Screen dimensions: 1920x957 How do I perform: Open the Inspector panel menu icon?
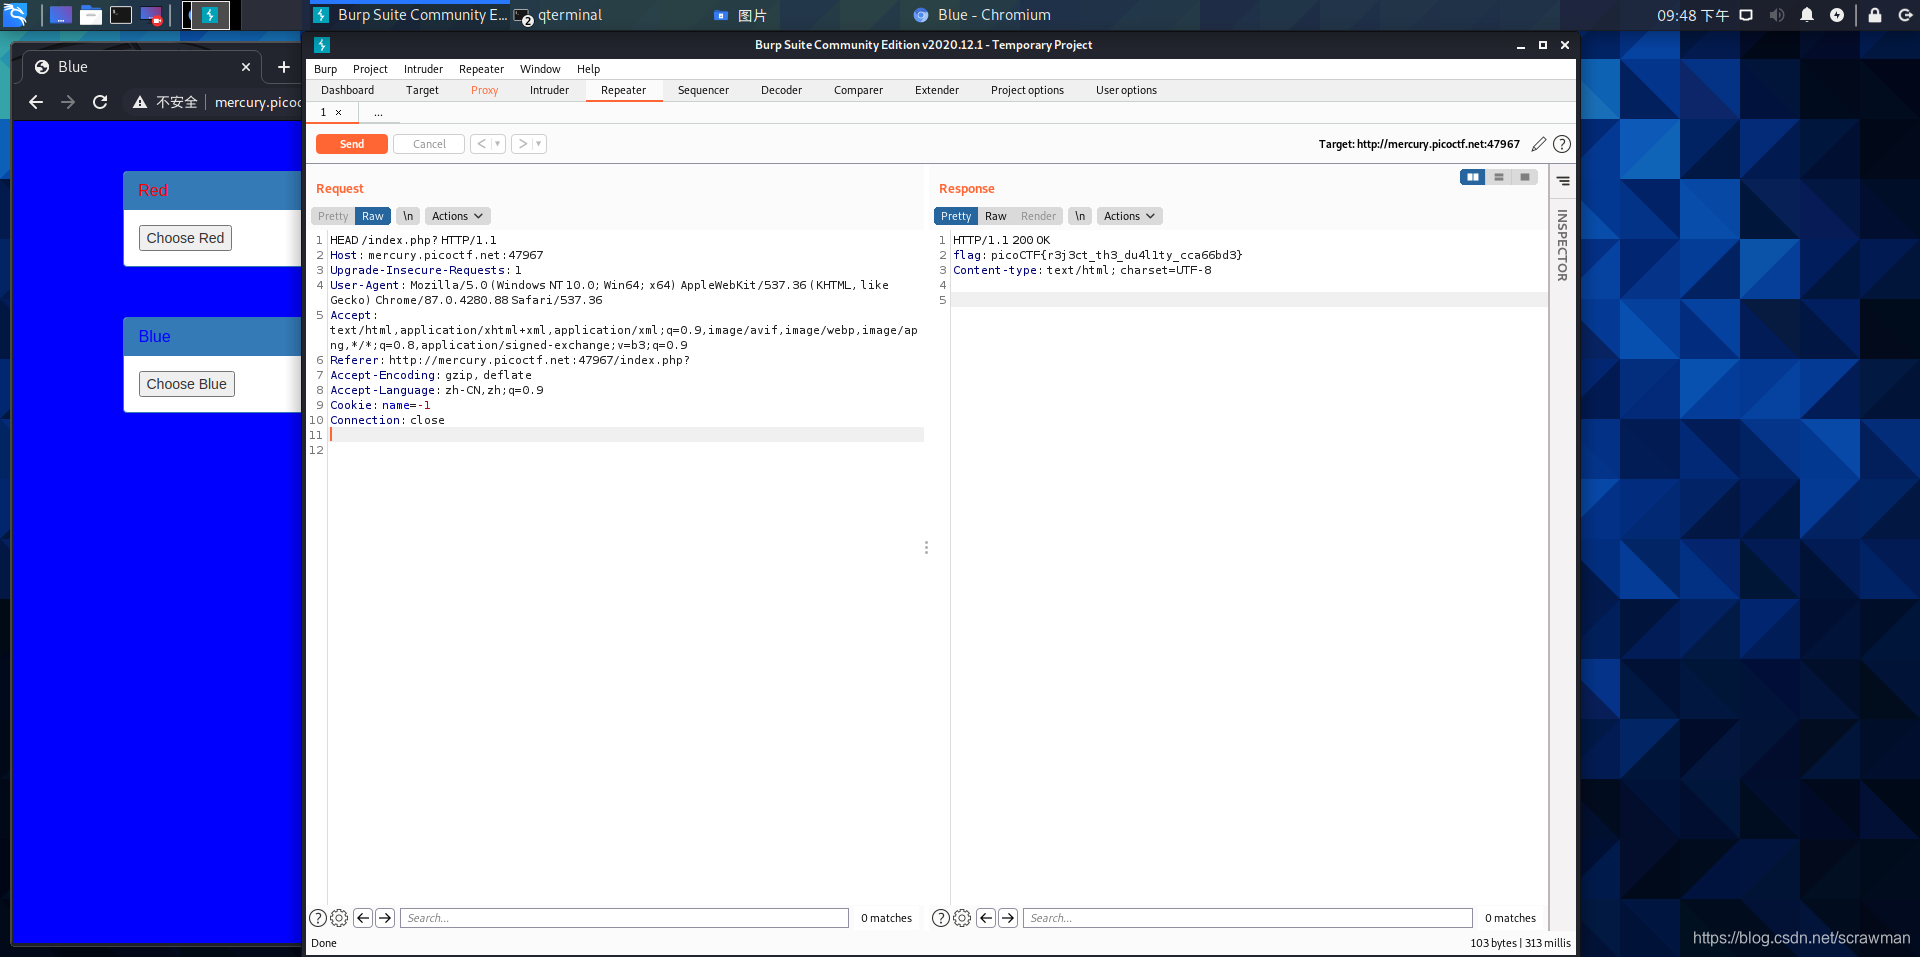tap(1563, 181)
